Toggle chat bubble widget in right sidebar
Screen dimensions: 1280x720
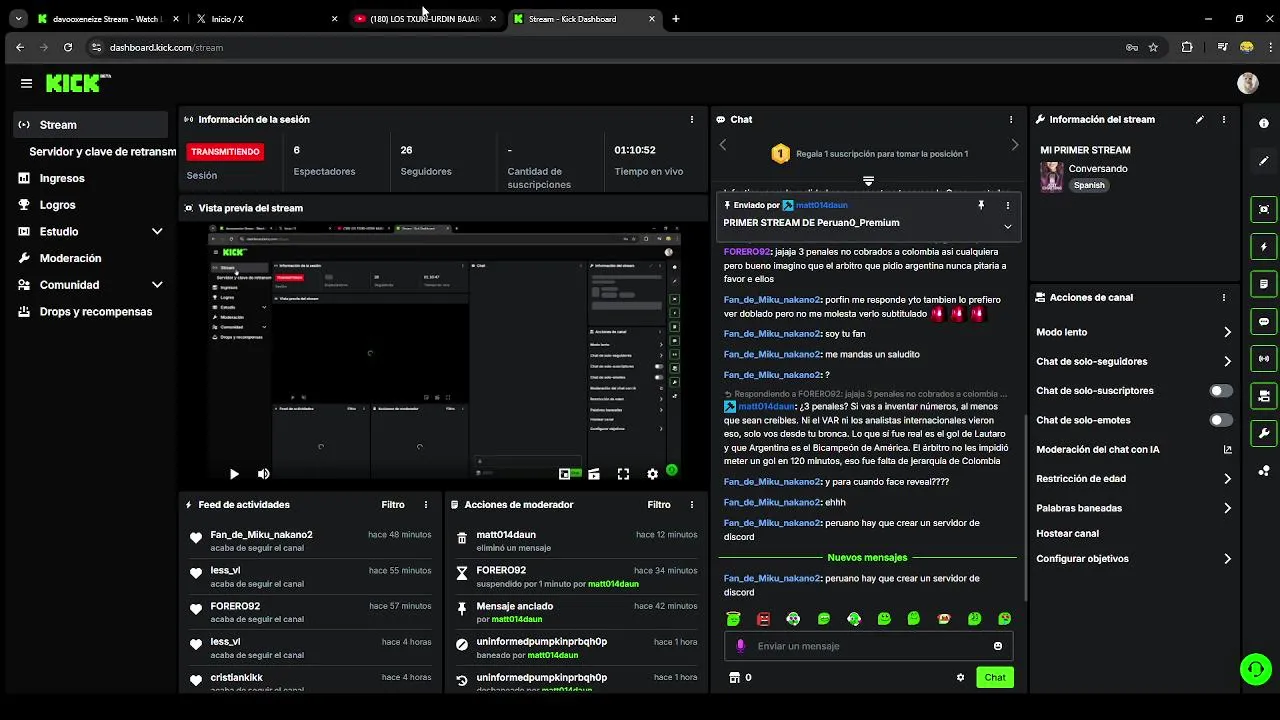(1264, 321)
